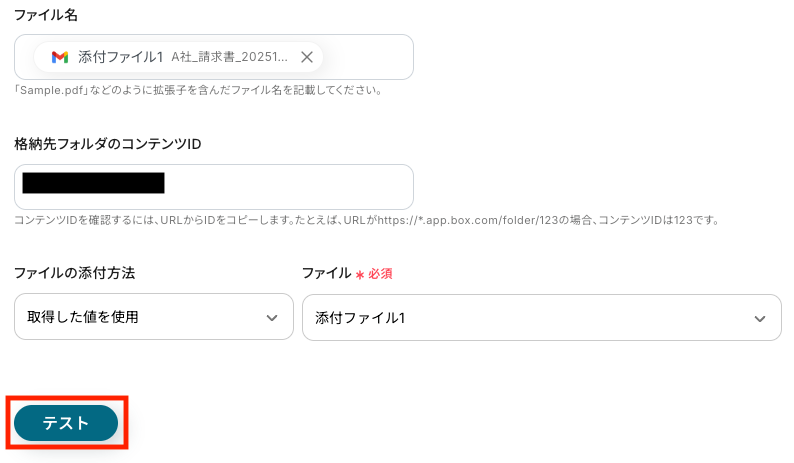The image size is (794, 463).
Task: Click the ファイル名 field label
Action: point(46,14)
